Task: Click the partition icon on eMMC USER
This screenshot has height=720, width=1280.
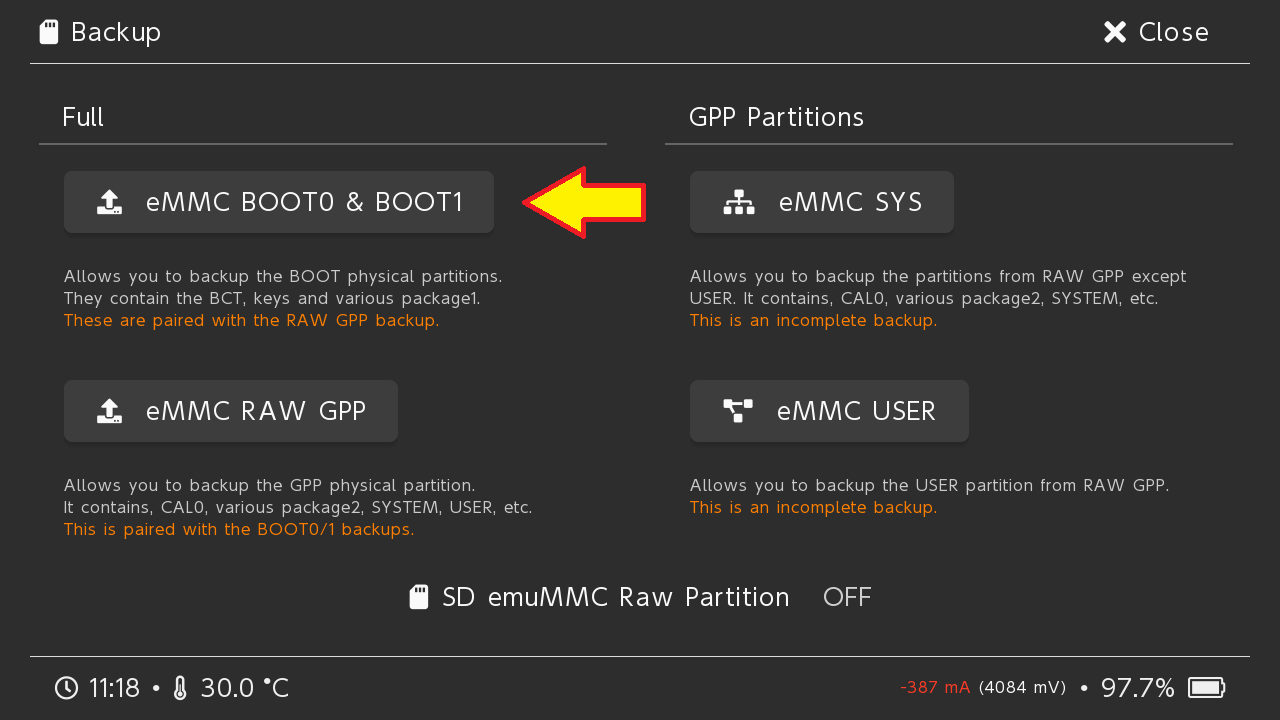Action: pos(738,411)
